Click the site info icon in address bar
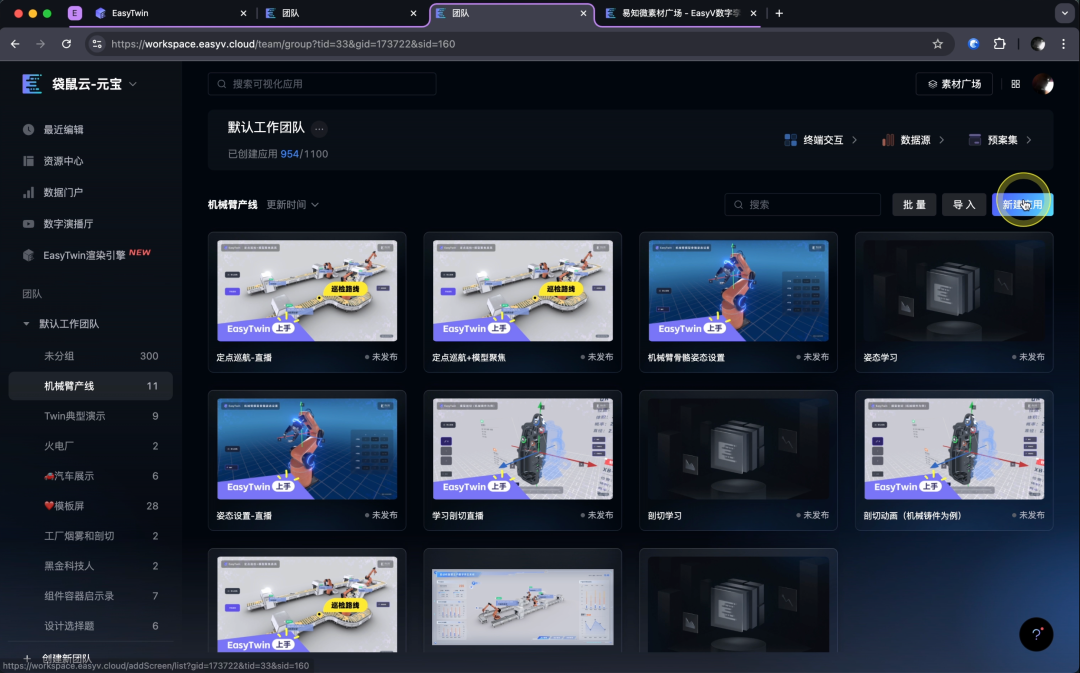1080x673 pixels. (x=97, y=44)
